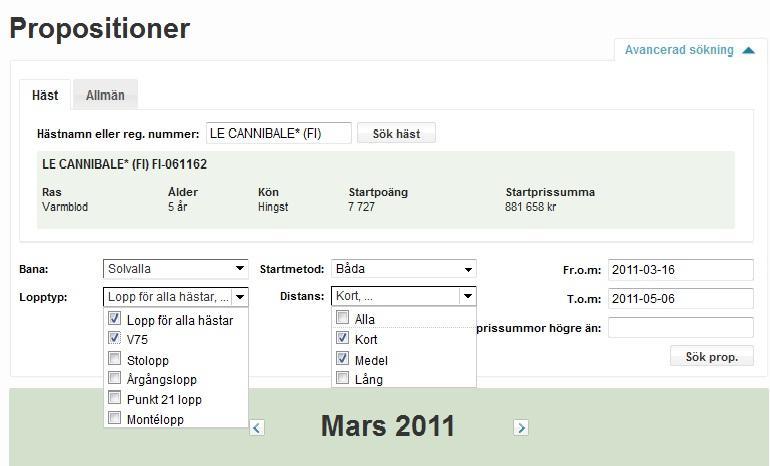
Task: Focus the horse name input field
Action: (x=279, y=133)
